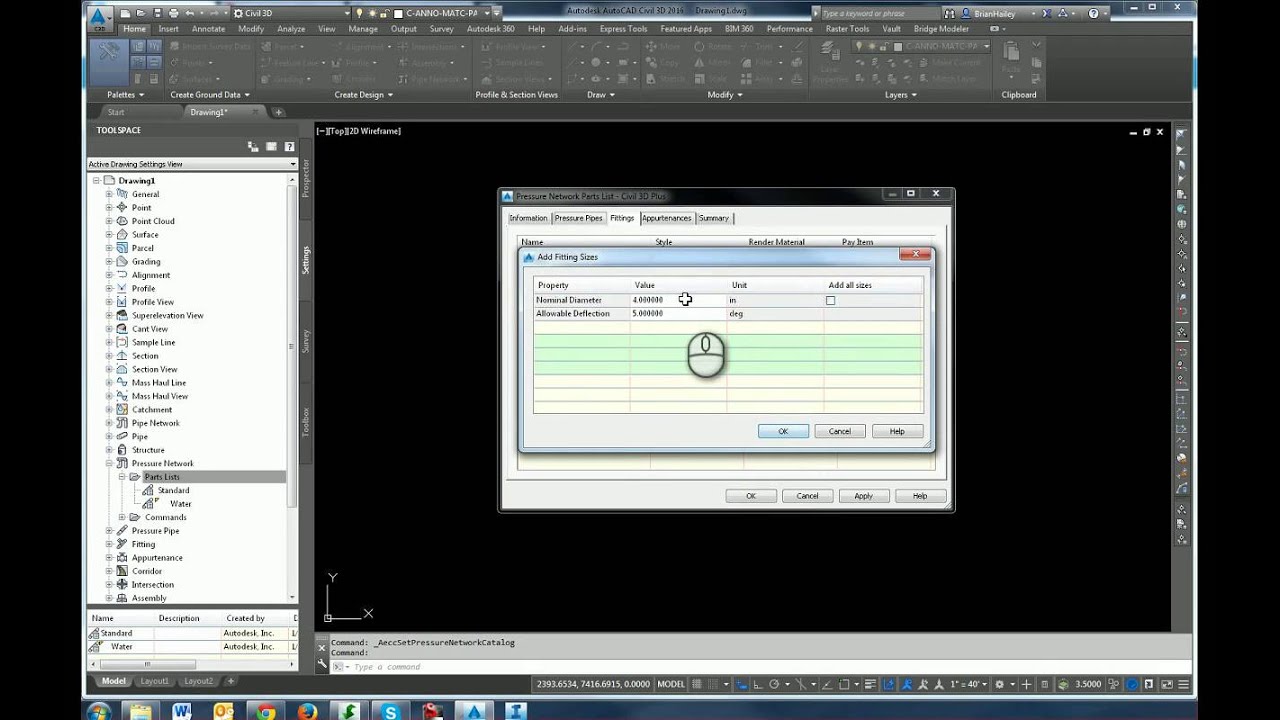Open Word from the Windows taskbar
Viewport: 1280px width, 720px height.
[182, 711]
